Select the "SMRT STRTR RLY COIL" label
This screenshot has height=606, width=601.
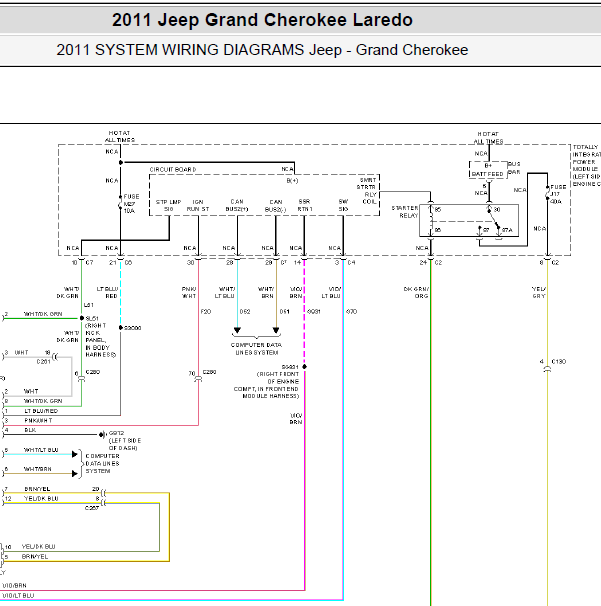pos(367,191)
